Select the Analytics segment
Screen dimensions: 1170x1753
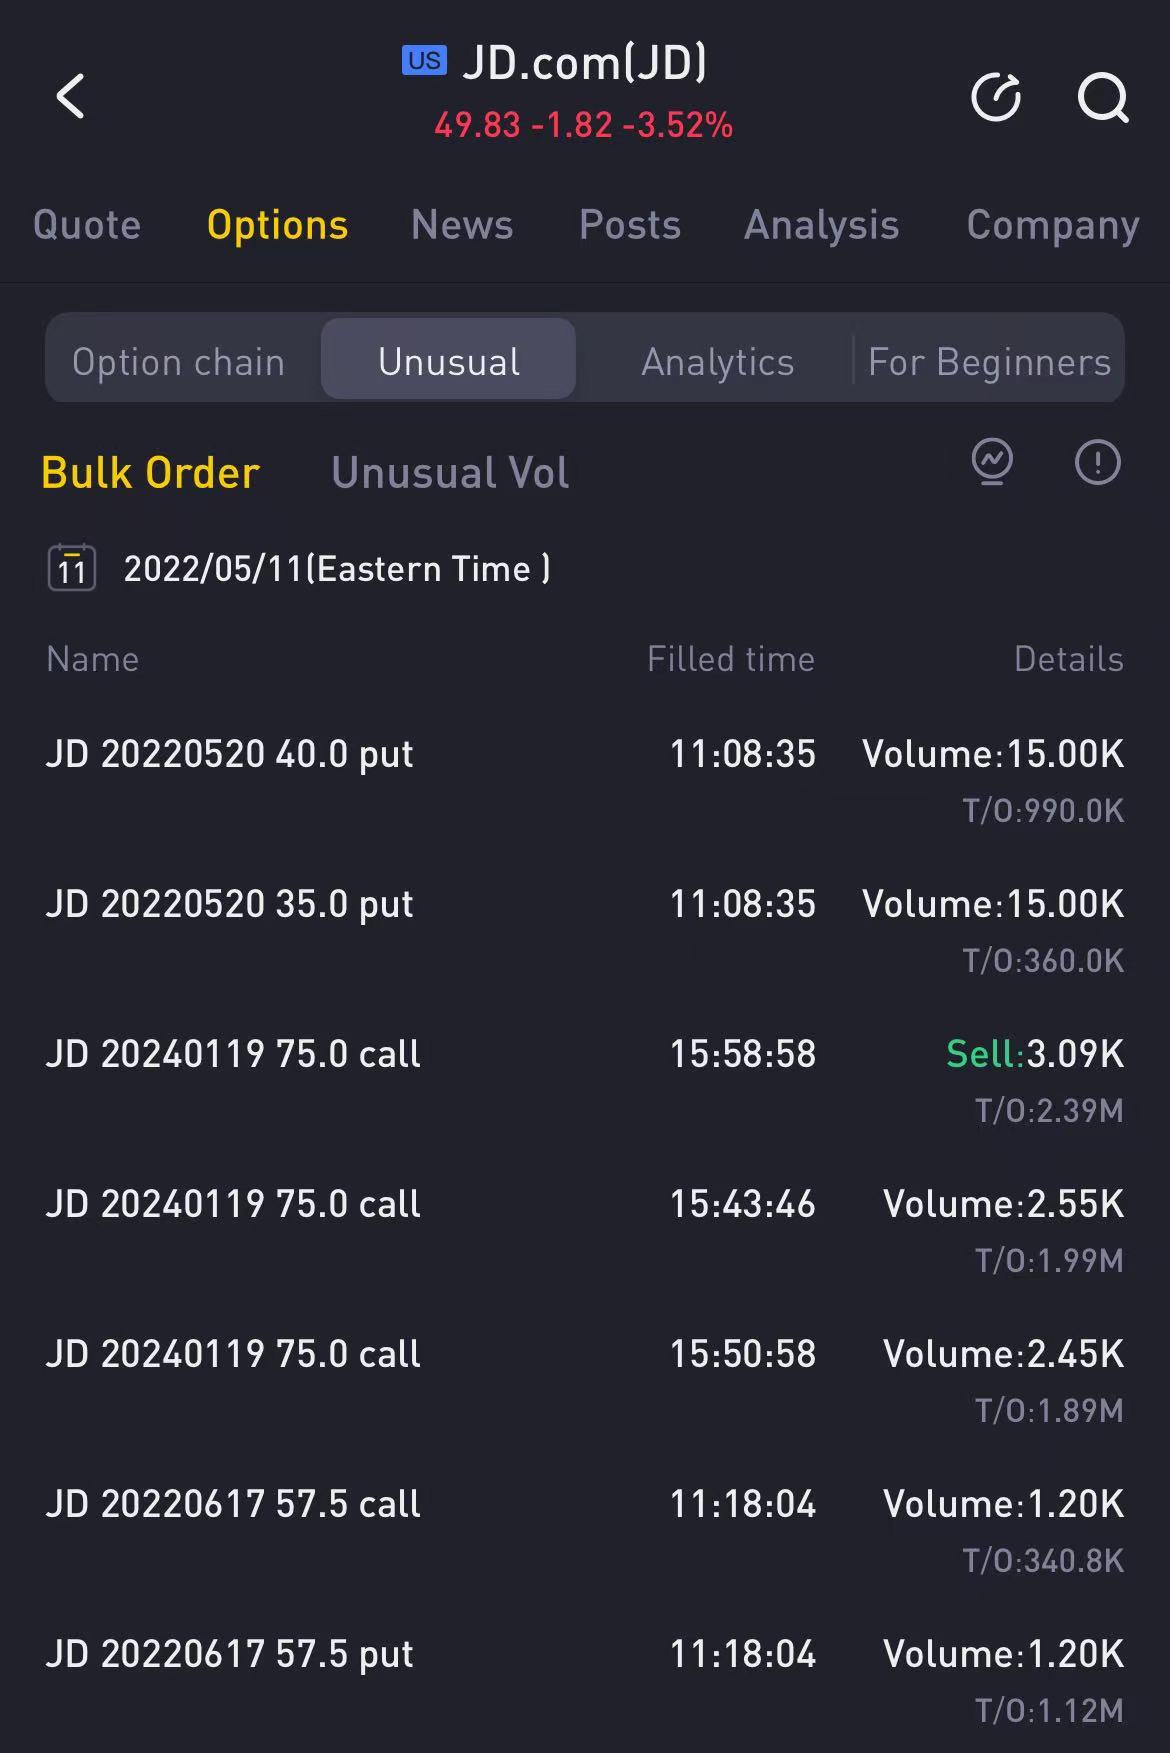718,361
